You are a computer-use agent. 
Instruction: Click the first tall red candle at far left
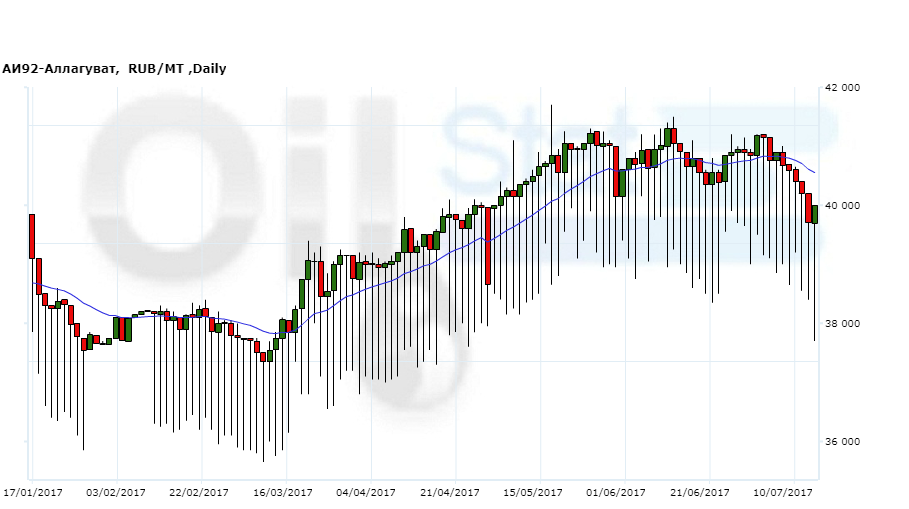point(32,236)
